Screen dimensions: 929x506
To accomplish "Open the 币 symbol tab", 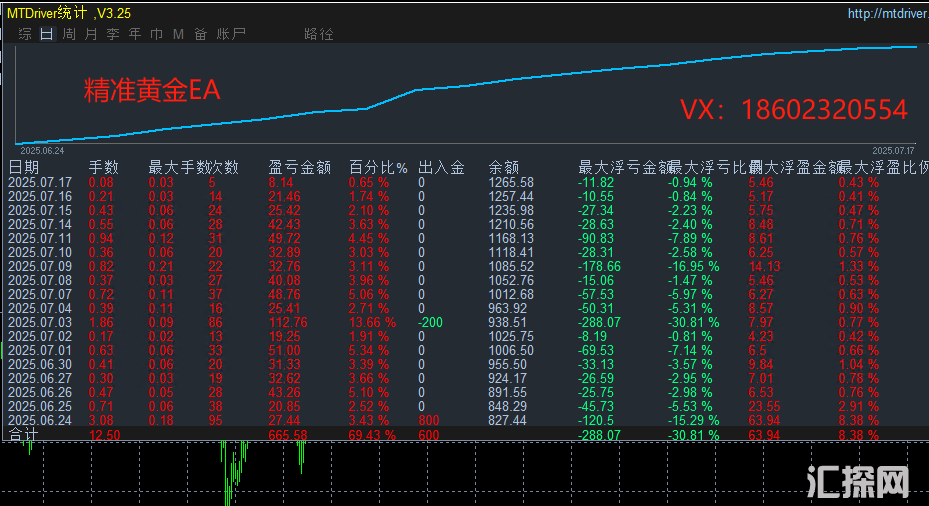I will coord(156,34).
